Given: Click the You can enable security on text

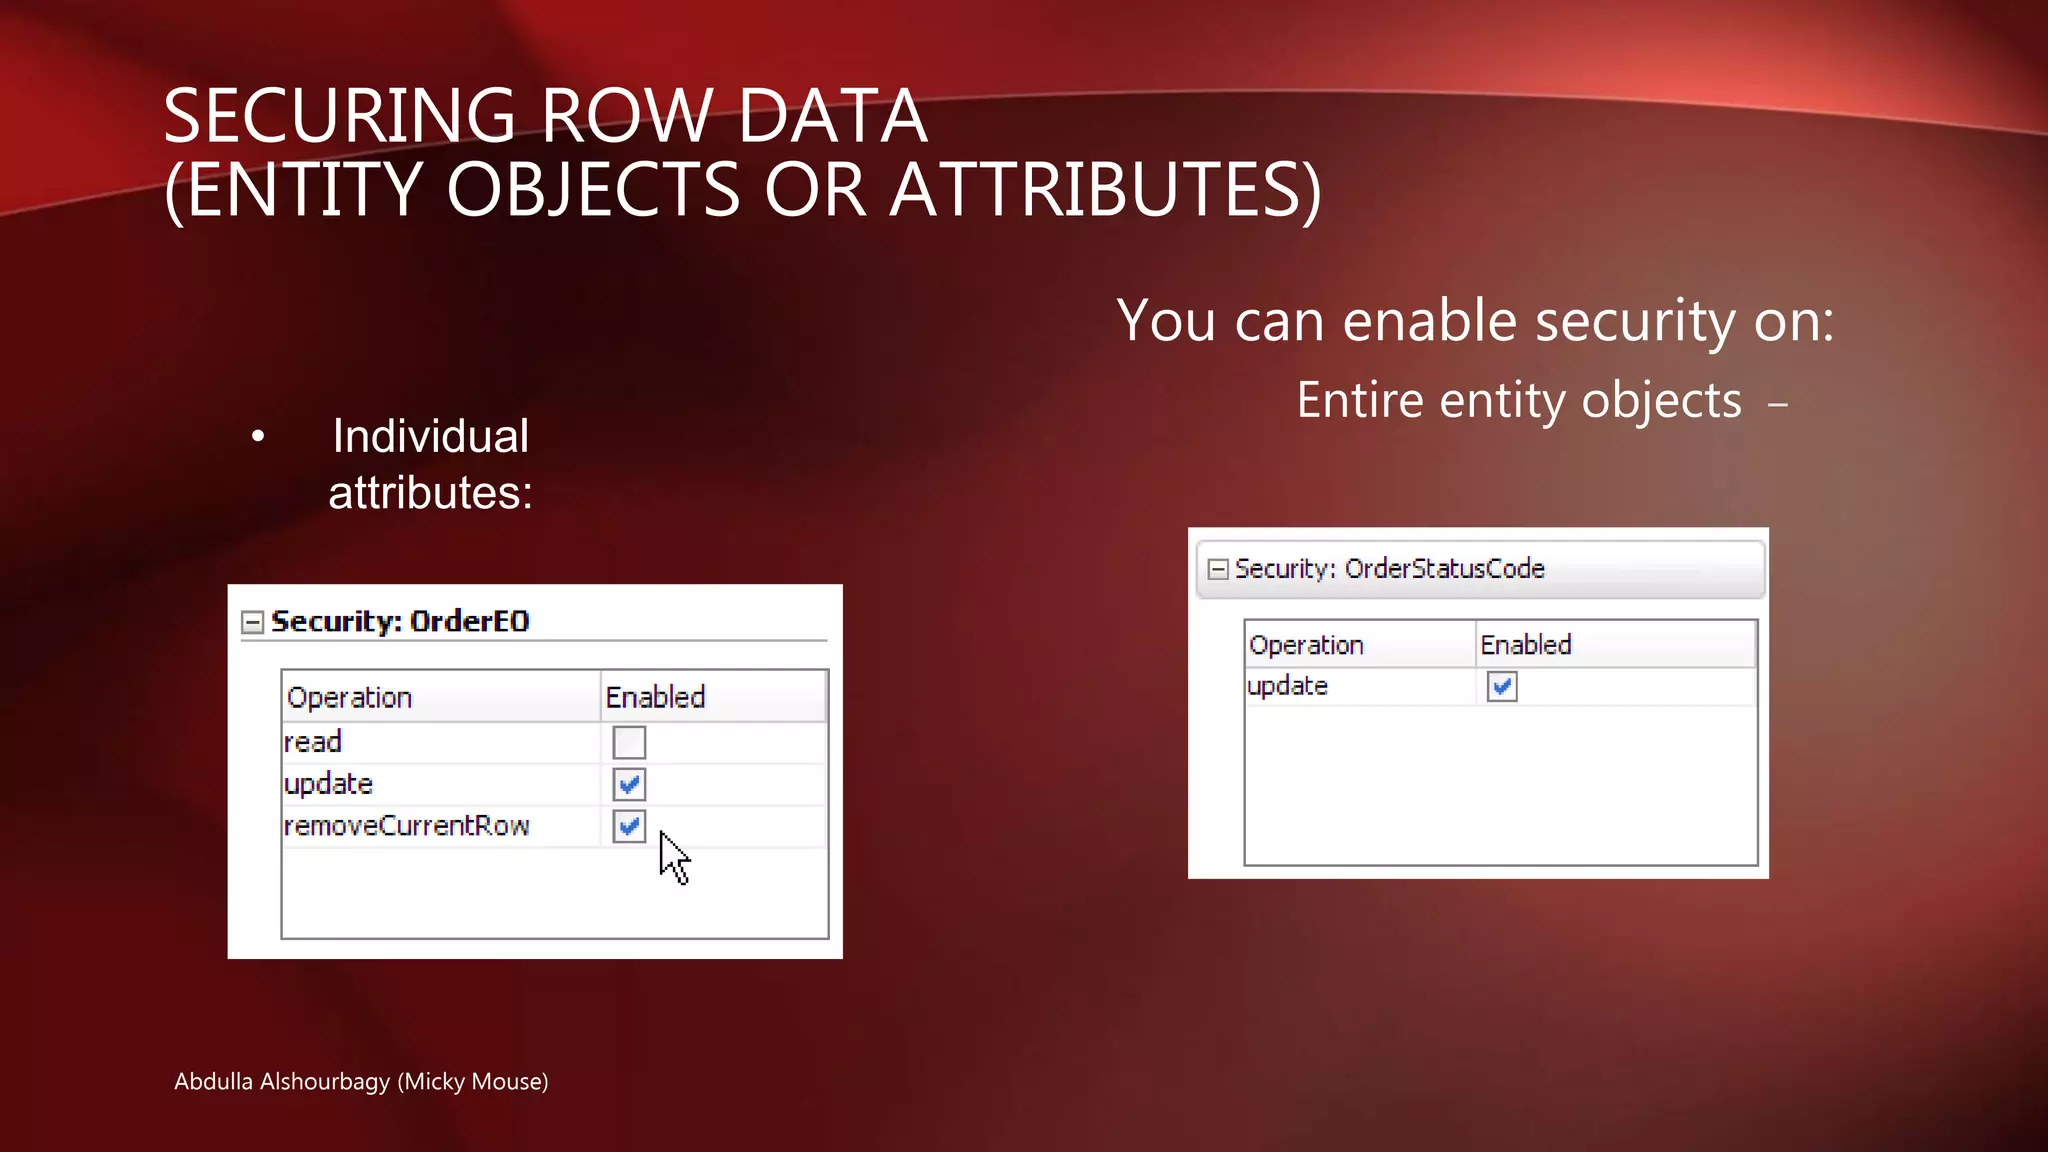Looking at the screenshot, I should 1476,321.
